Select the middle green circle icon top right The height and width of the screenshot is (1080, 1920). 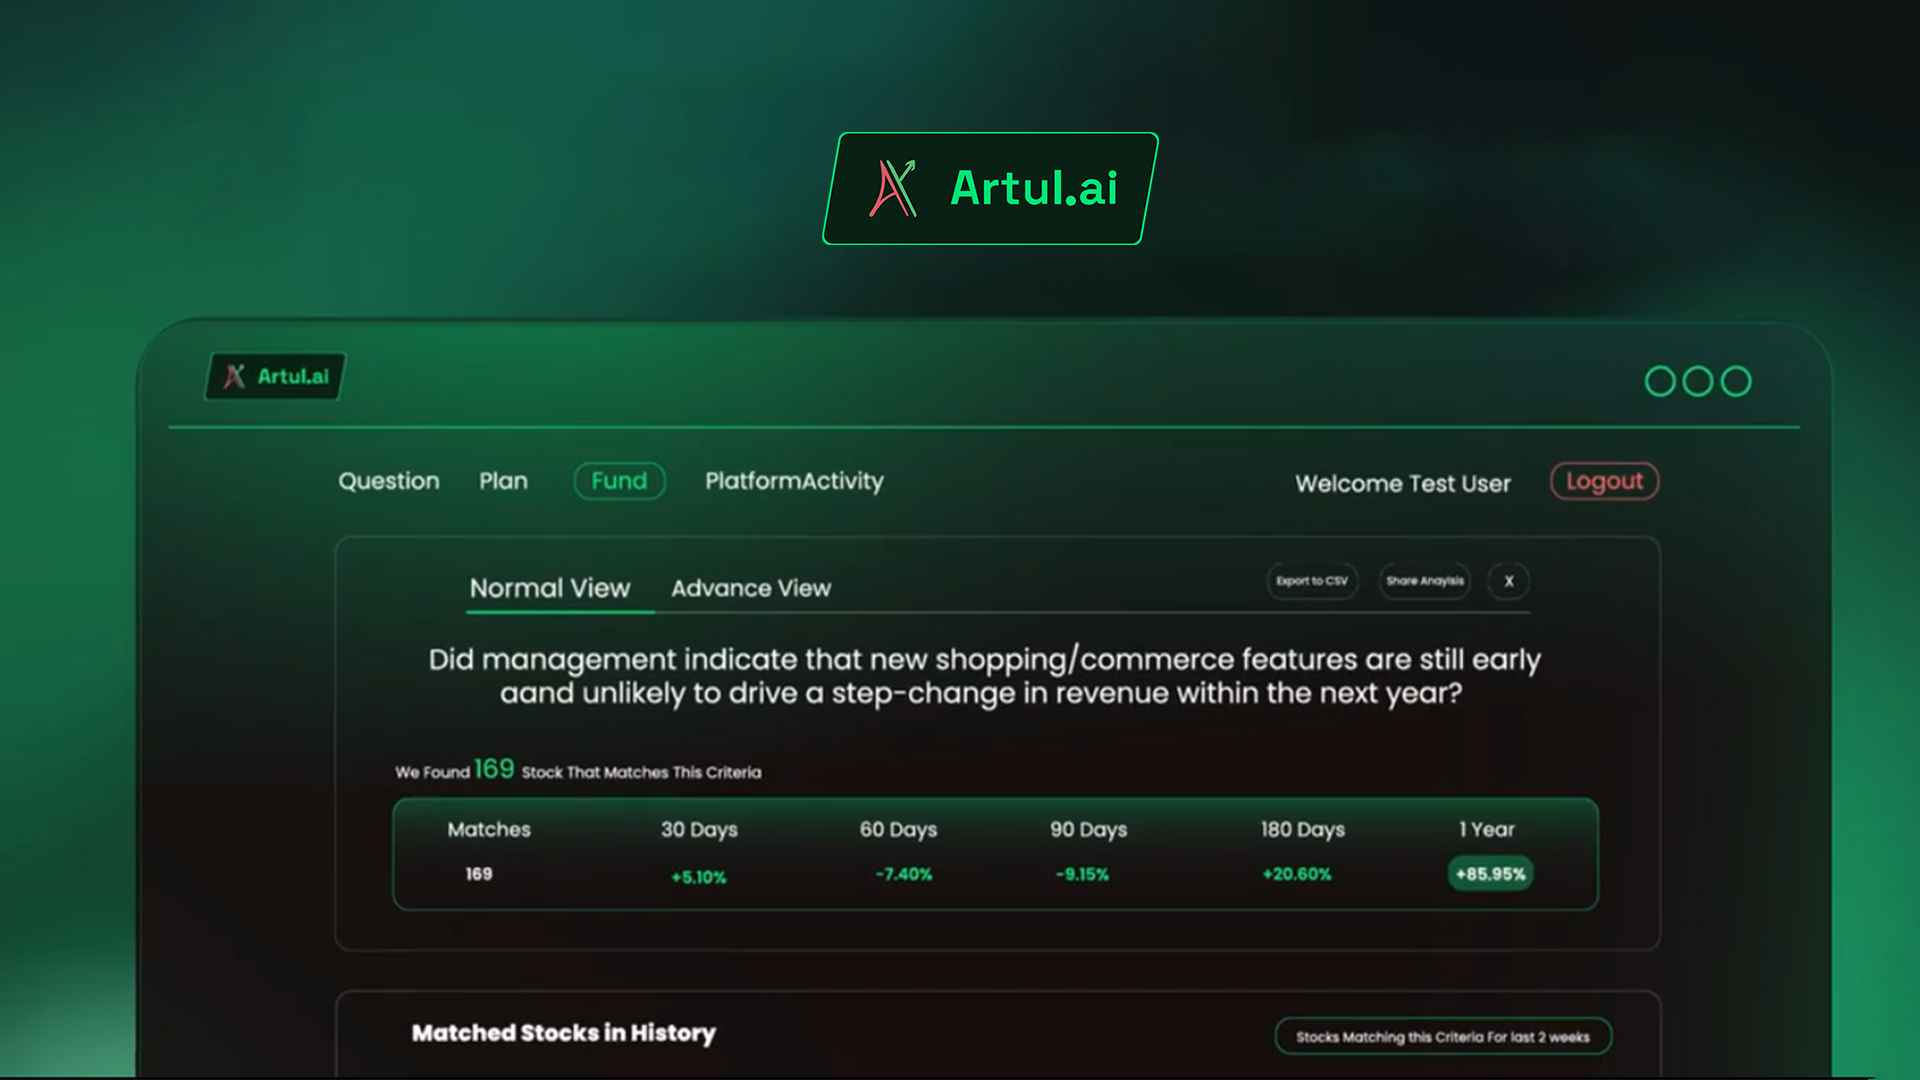pyautogui.click(x=1697, y=381)
